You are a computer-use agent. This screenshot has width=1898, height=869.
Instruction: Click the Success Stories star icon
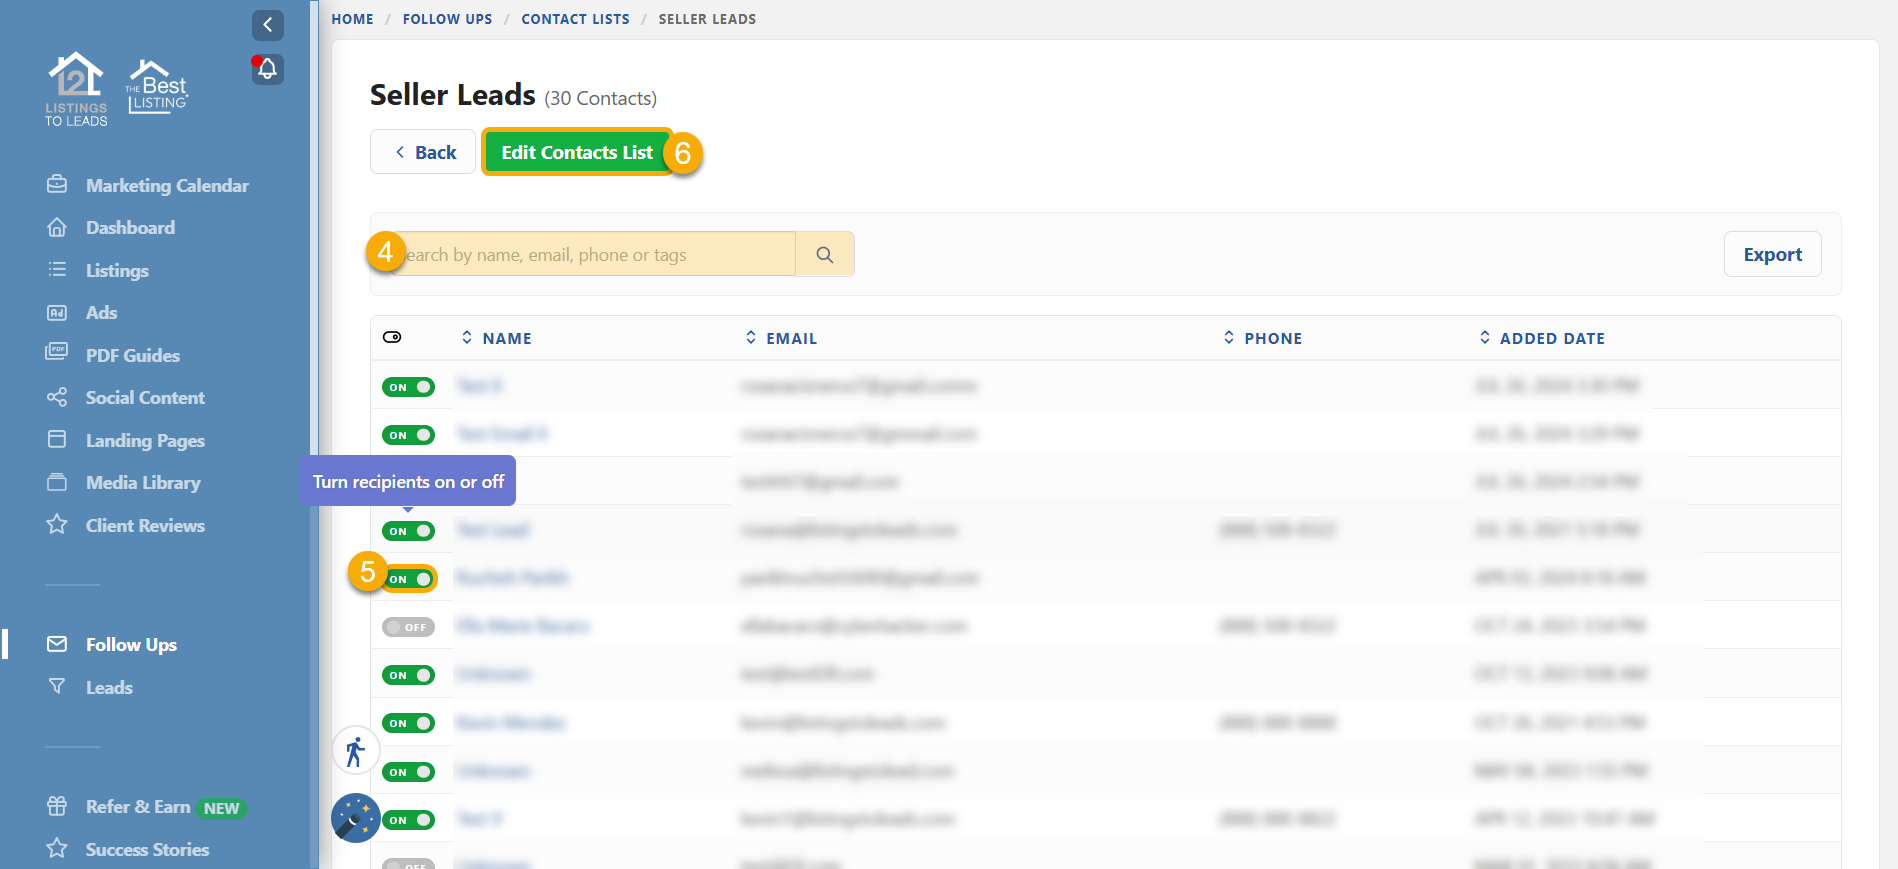(57, 848)
